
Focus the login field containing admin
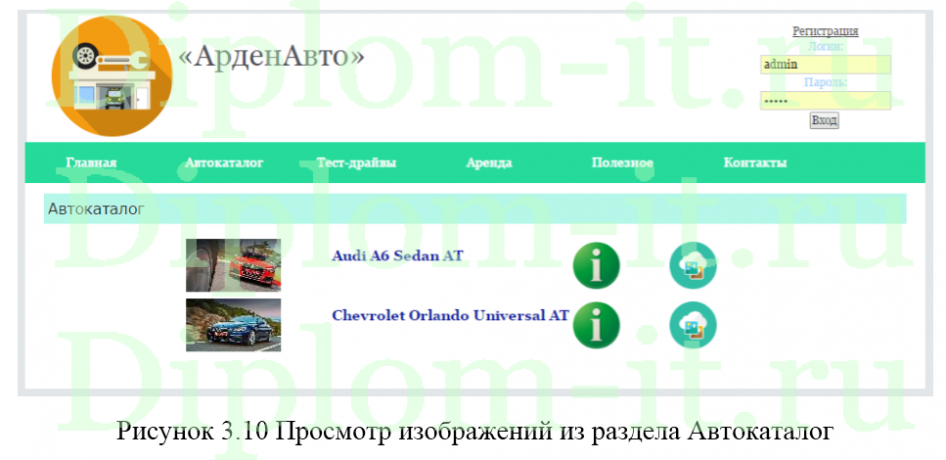pos(824,64)
